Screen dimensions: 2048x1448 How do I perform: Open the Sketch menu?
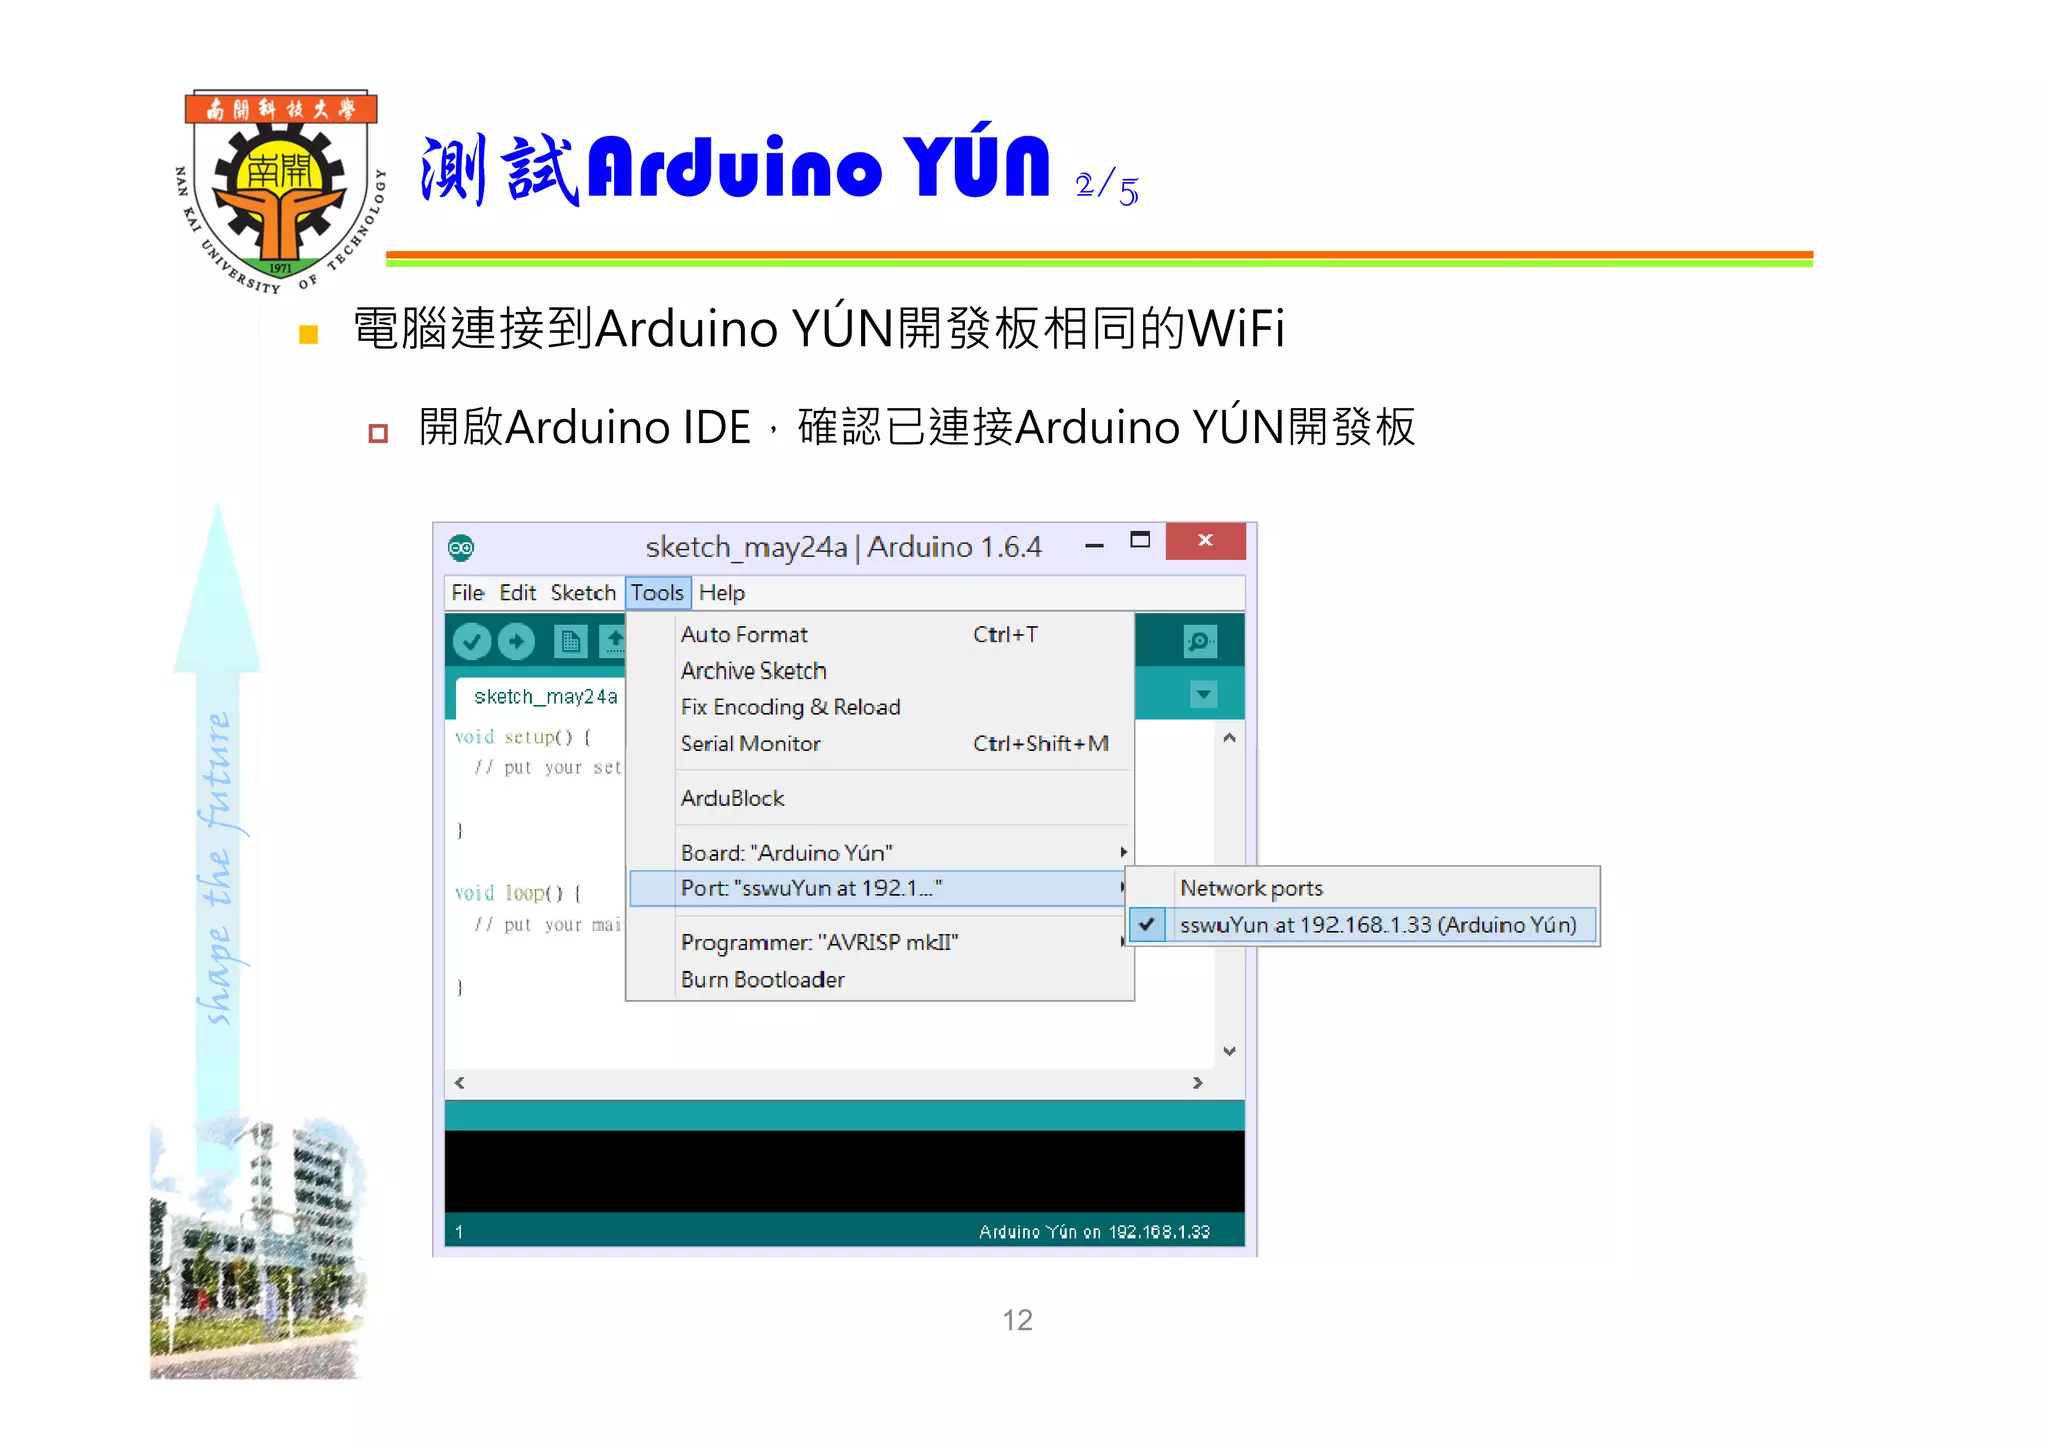point(583,593)
